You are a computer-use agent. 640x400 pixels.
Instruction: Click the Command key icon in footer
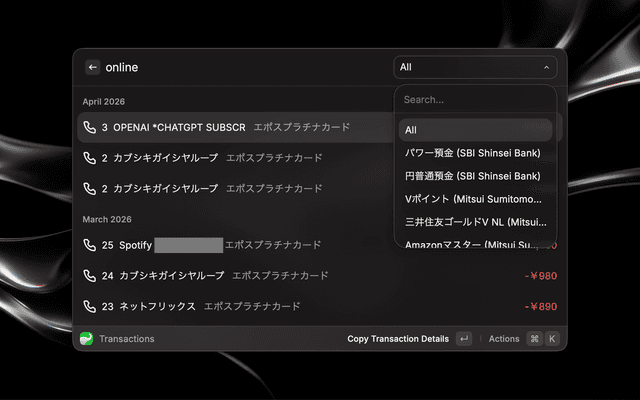pos(534,339)
